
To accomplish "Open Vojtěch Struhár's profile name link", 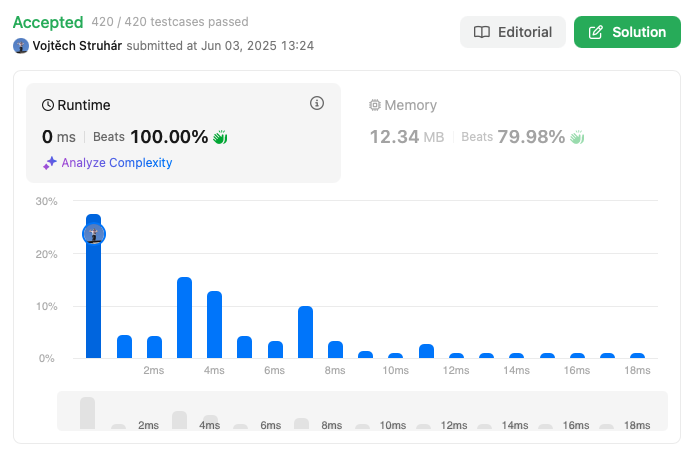I will click(77, 46).
